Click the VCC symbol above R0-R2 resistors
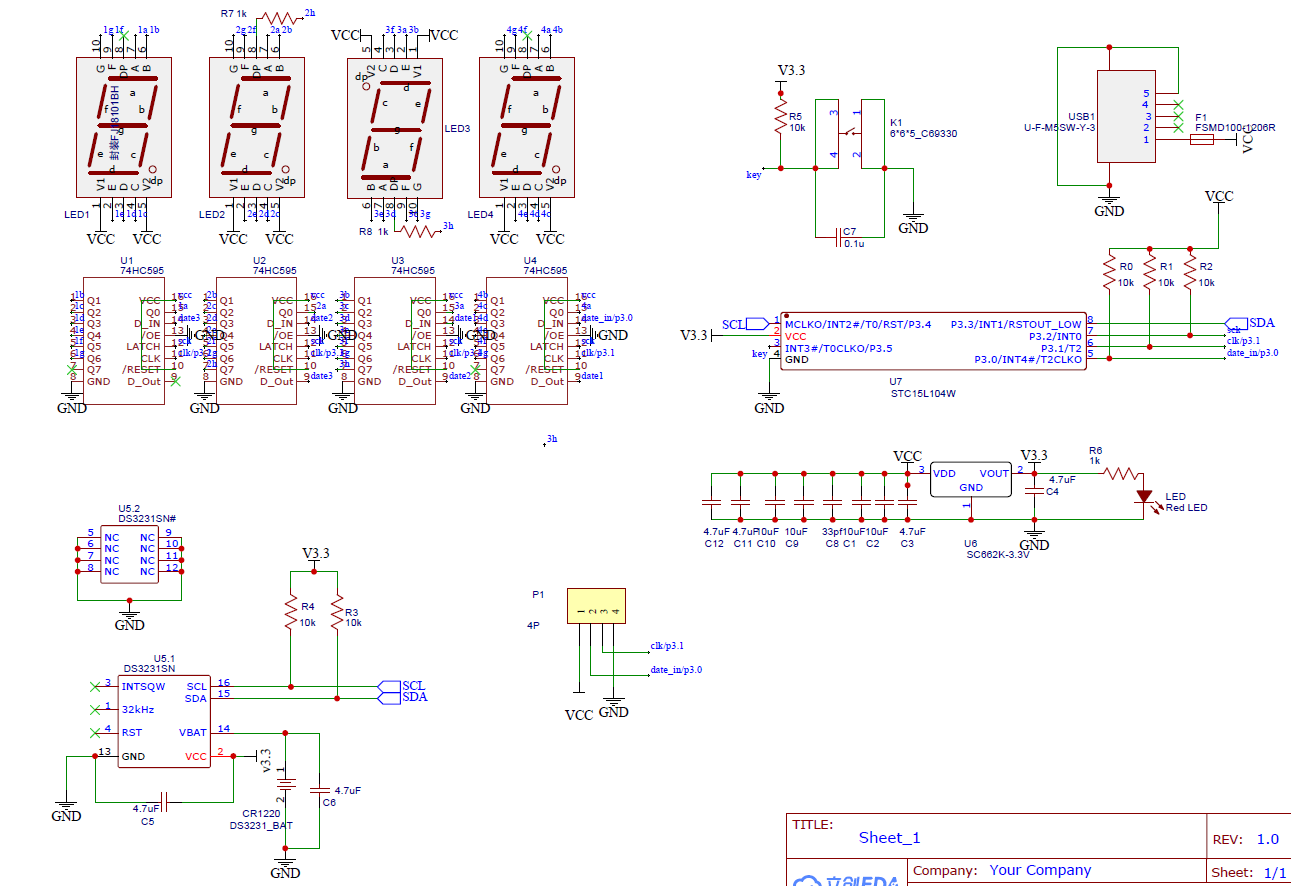The height and width of the screenshot is (886, 1291). pyautogui.click(x=1219, y=196)
